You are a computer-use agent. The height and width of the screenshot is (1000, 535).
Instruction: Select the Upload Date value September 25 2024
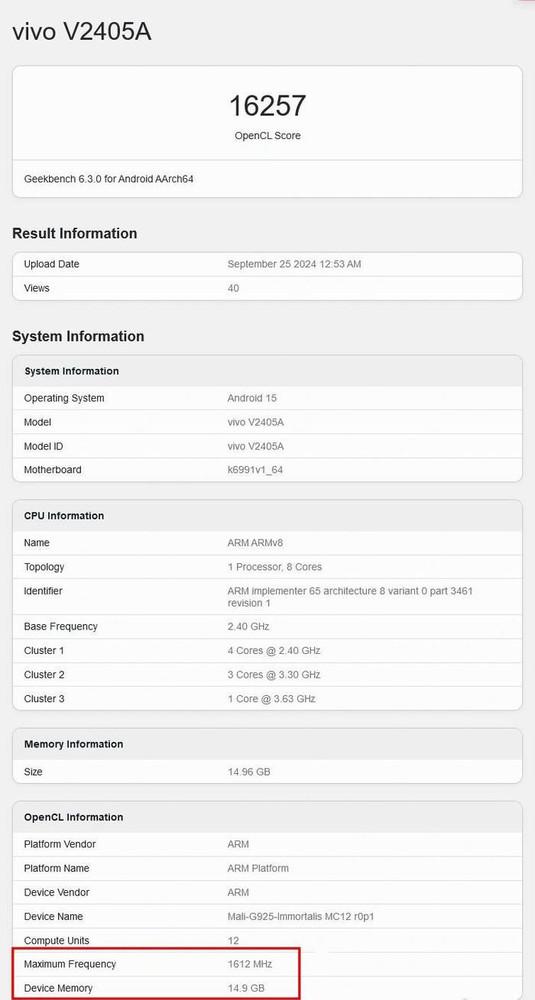[x=294, y=264]
